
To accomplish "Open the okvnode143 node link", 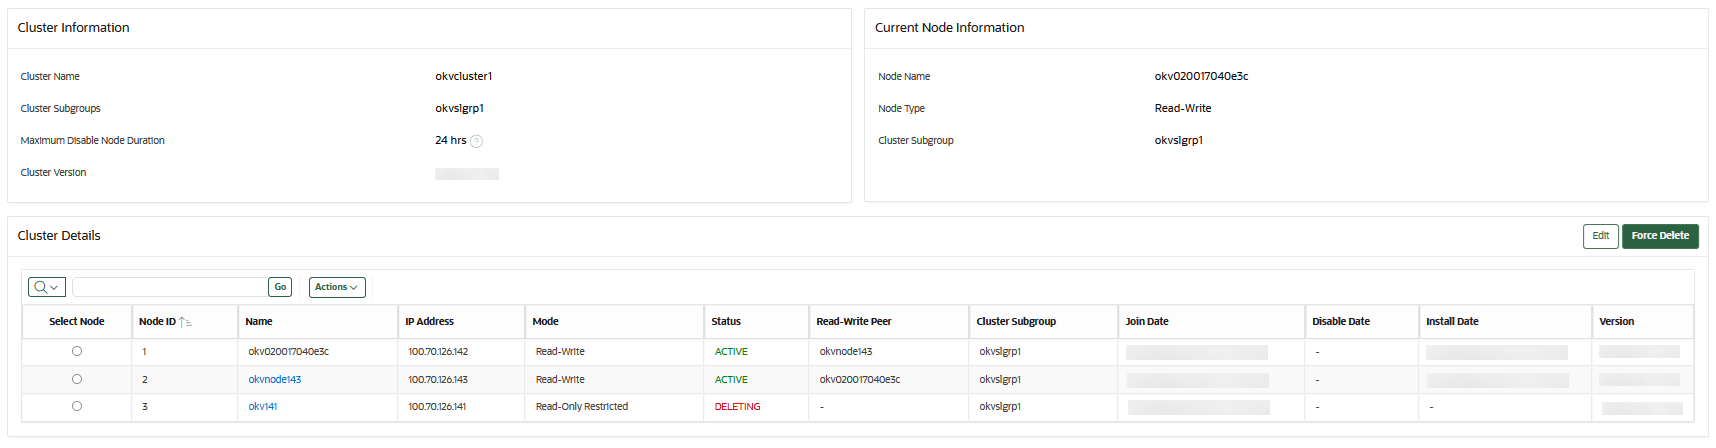I will 275,380.
